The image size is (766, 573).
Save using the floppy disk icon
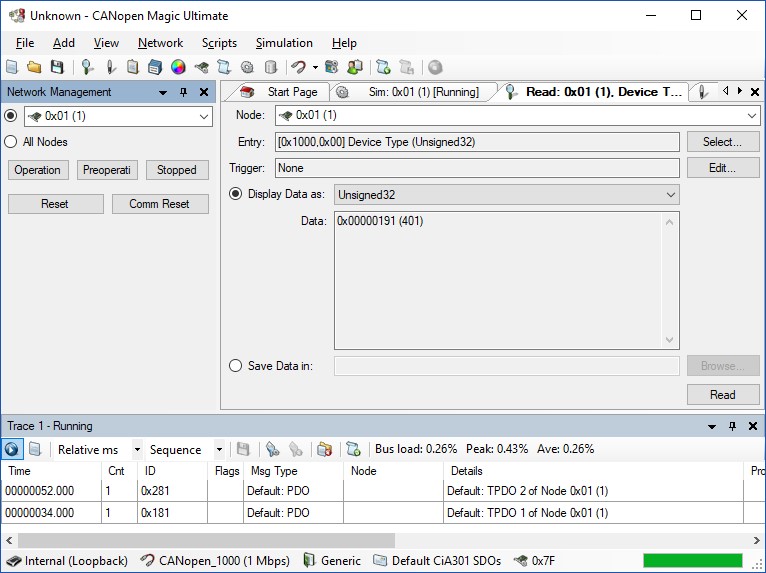click(x=58, y=67)
